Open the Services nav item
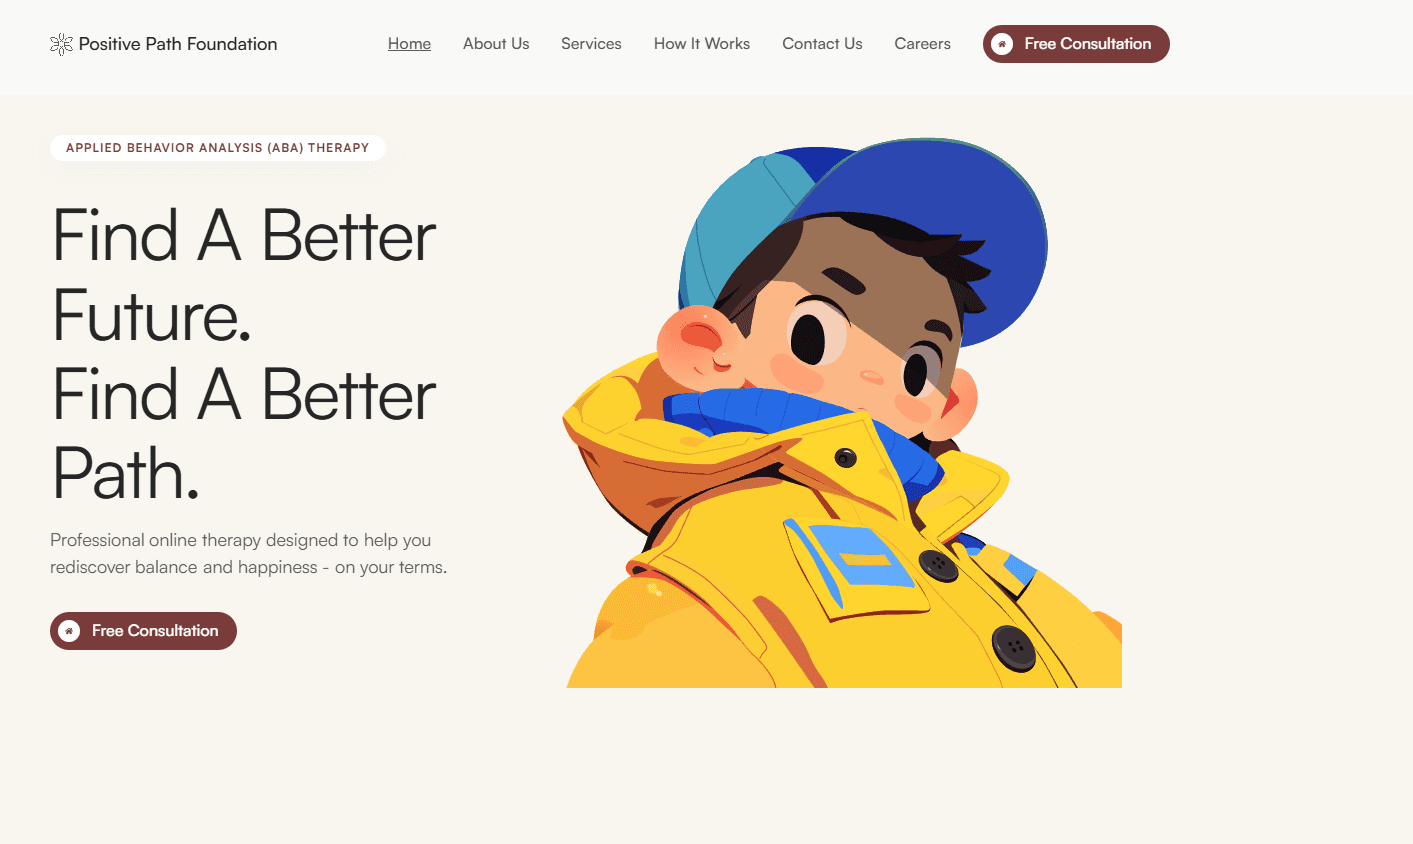Viewport: 1413px width, 844px height. click(x=591, y=44)
